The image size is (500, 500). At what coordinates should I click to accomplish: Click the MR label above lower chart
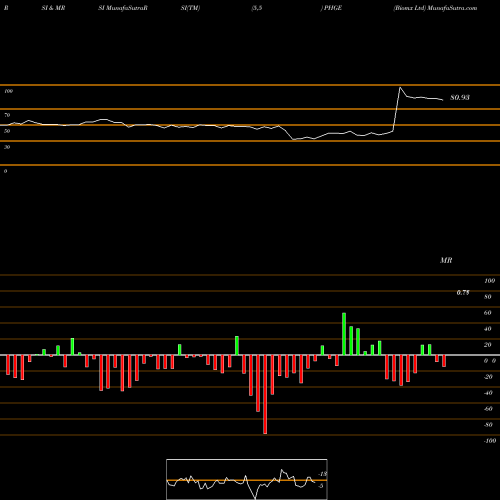(x=446, y=260)
